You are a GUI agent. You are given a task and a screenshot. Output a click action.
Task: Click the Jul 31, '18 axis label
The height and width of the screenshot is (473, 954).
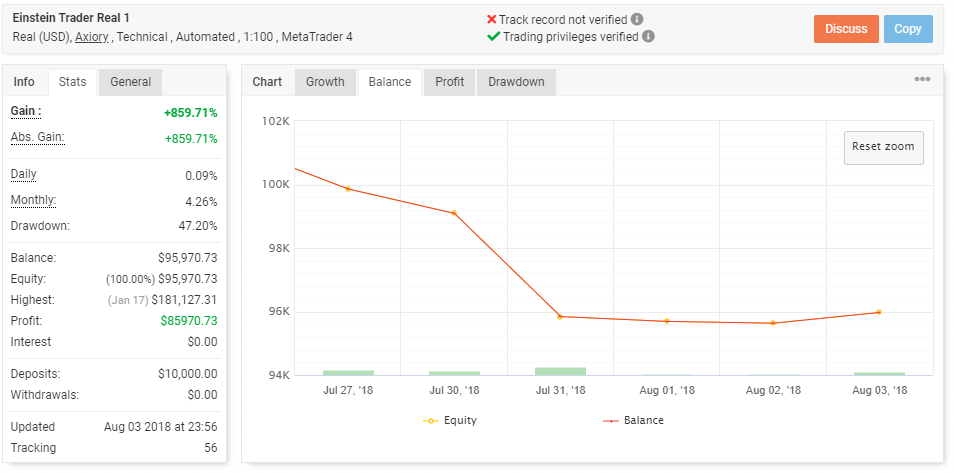pyautogui.click(x=560, y=390)
